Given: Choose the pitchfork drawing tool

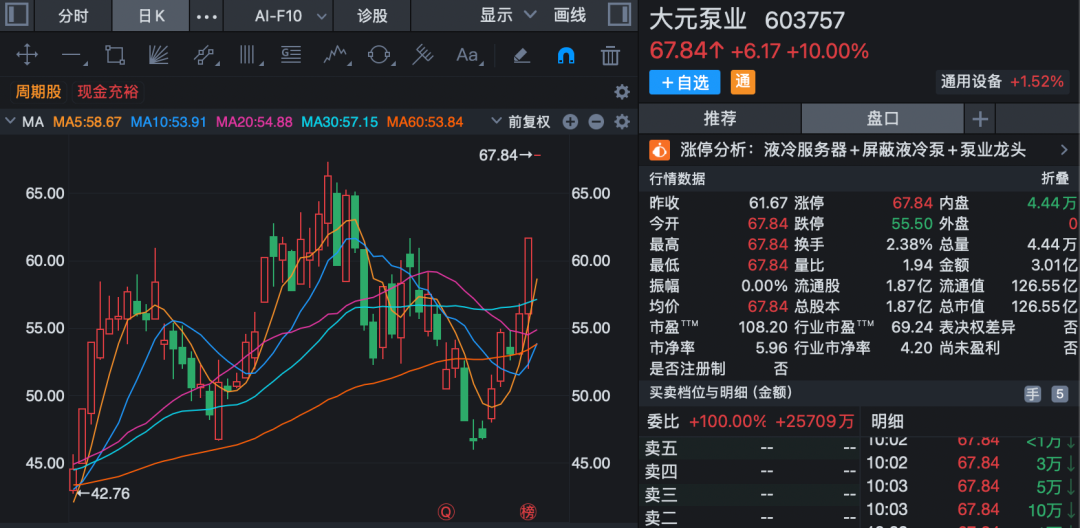Looking at the screenshot, I should tap(422, 54).
